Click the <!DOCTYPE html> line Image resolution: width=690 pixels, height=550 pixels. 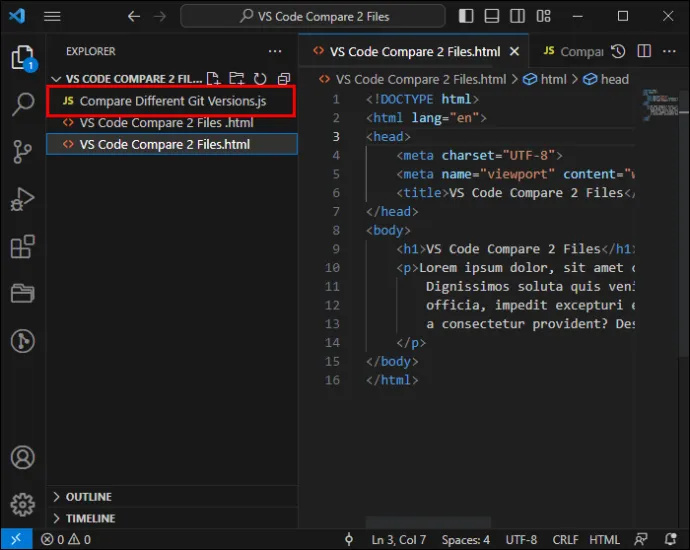click(x=422, y=99)
